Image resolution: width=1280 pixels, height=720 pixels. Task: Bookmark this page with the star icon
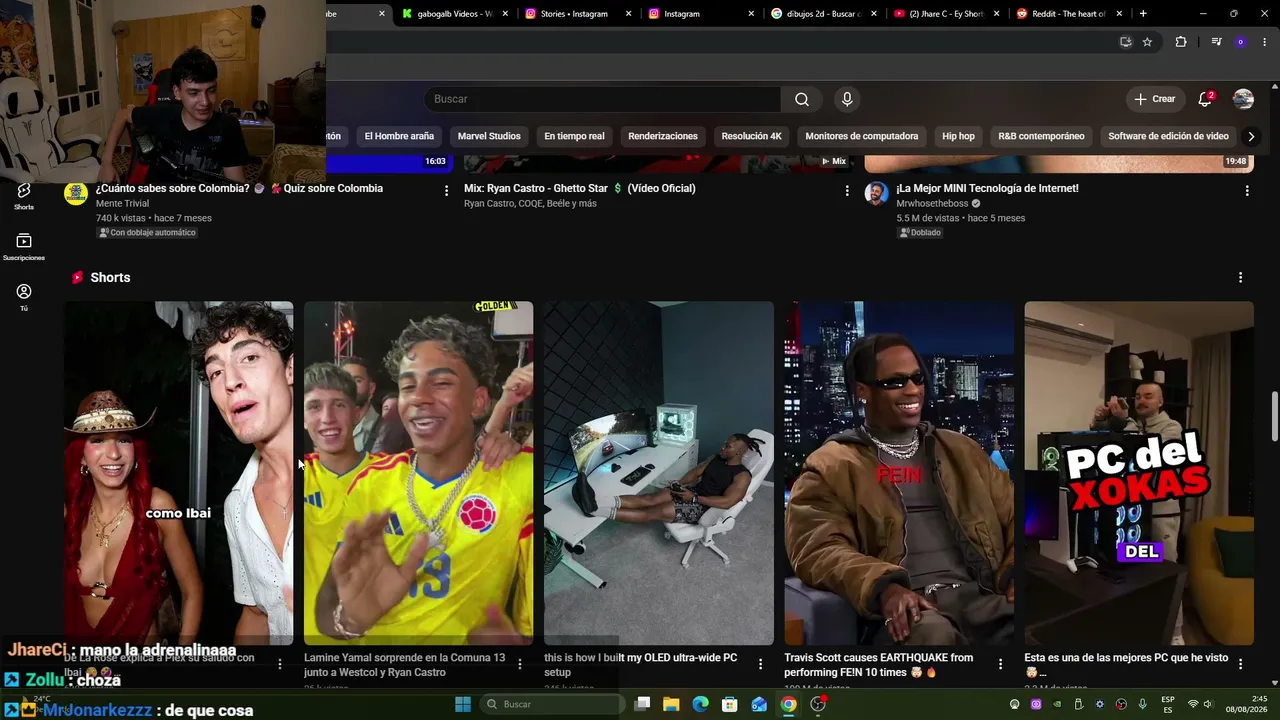pos(1147,42)
